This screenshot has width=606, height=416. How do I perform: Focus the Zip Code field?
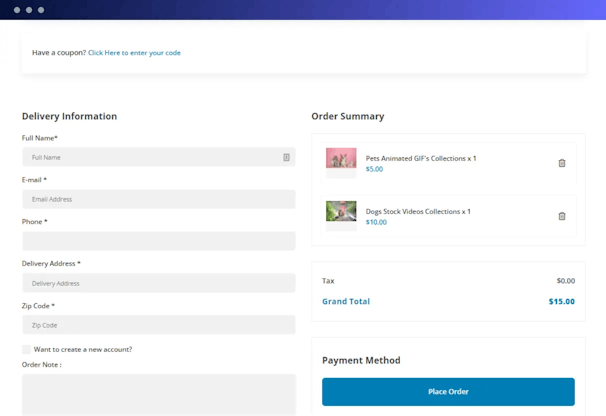[x=158, y=325]
